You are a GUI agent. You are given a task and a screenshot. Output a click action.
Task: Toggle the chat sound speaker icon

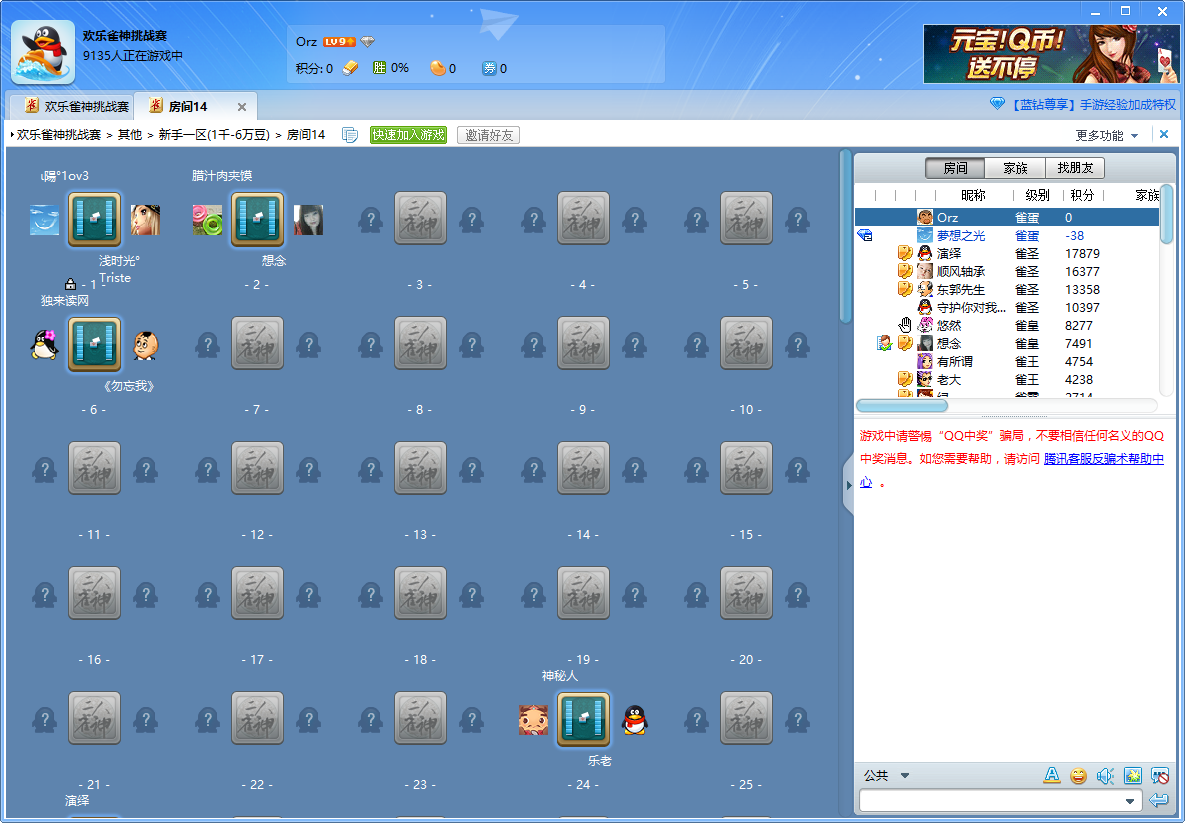[1105, 775]
